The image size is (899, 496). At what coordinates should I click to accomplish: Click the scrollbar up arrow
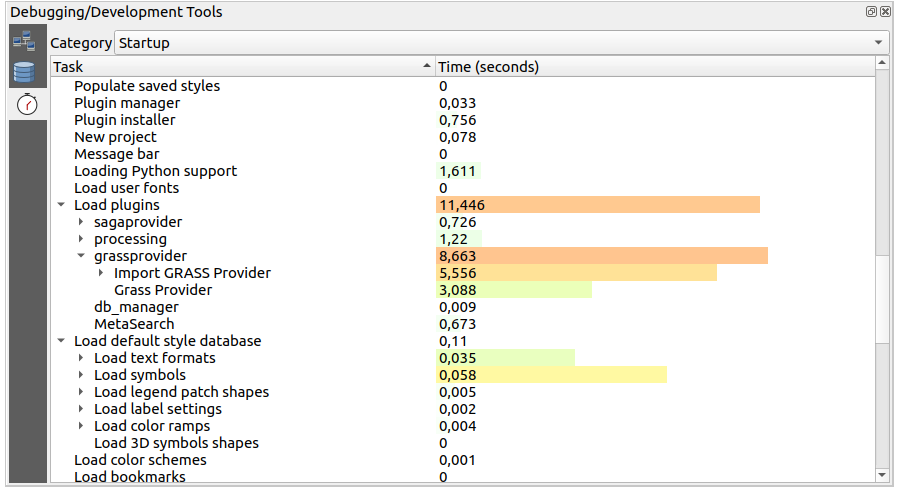882,64
